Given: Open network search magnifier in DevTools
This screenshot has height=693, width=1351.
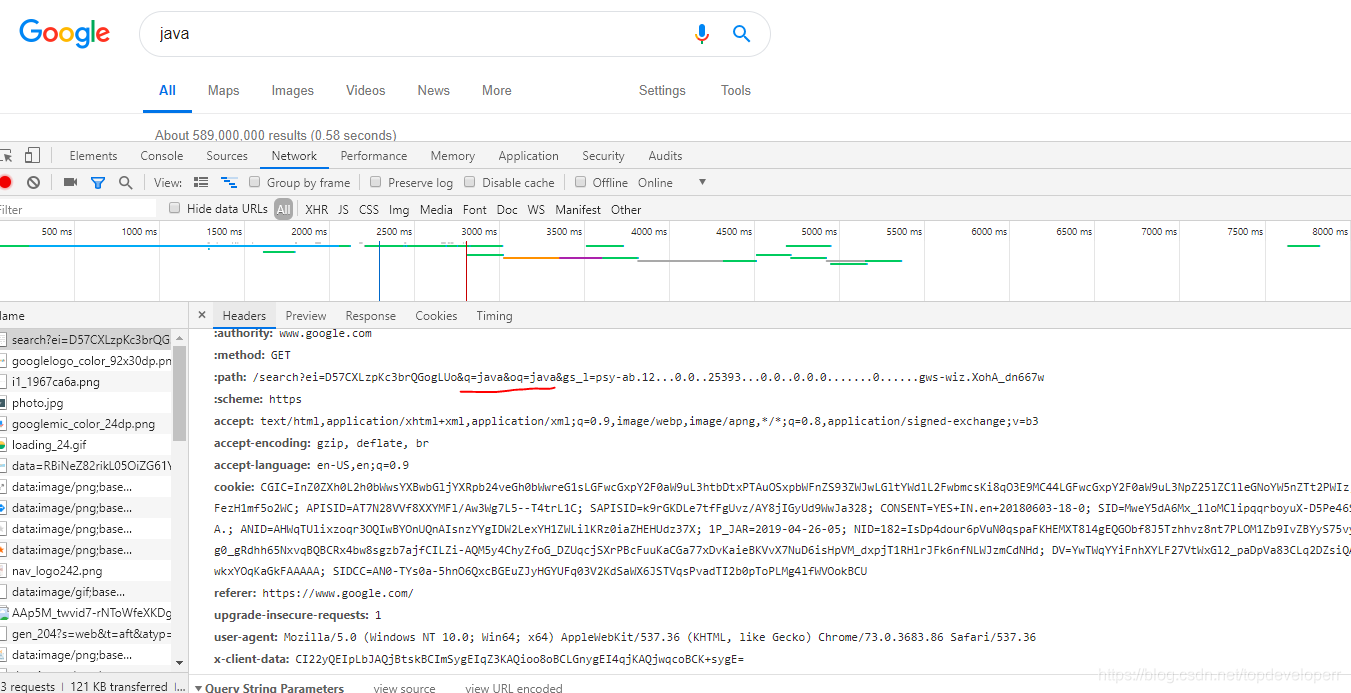Looking at the screenshot, I should click(125, 182).
